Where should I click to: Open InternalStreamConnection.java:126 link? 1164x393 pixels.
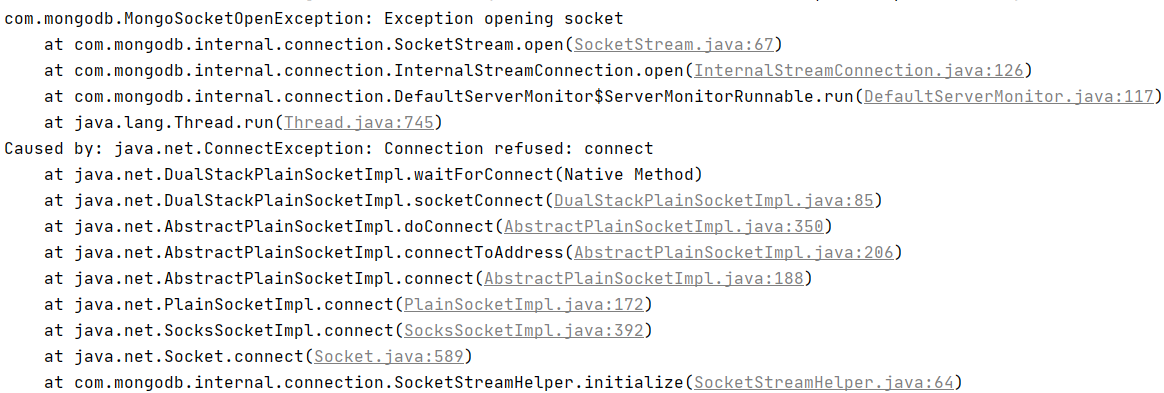pyautogui.click(x=858, y=71)
